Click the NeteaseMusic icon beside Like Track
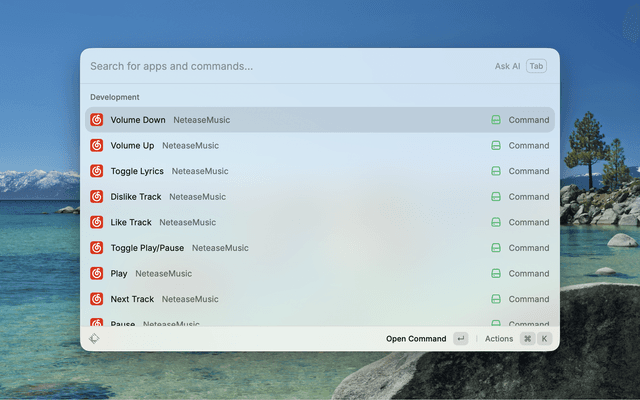The height and width of the screenshot is (400, 640). tap(97, 222)
